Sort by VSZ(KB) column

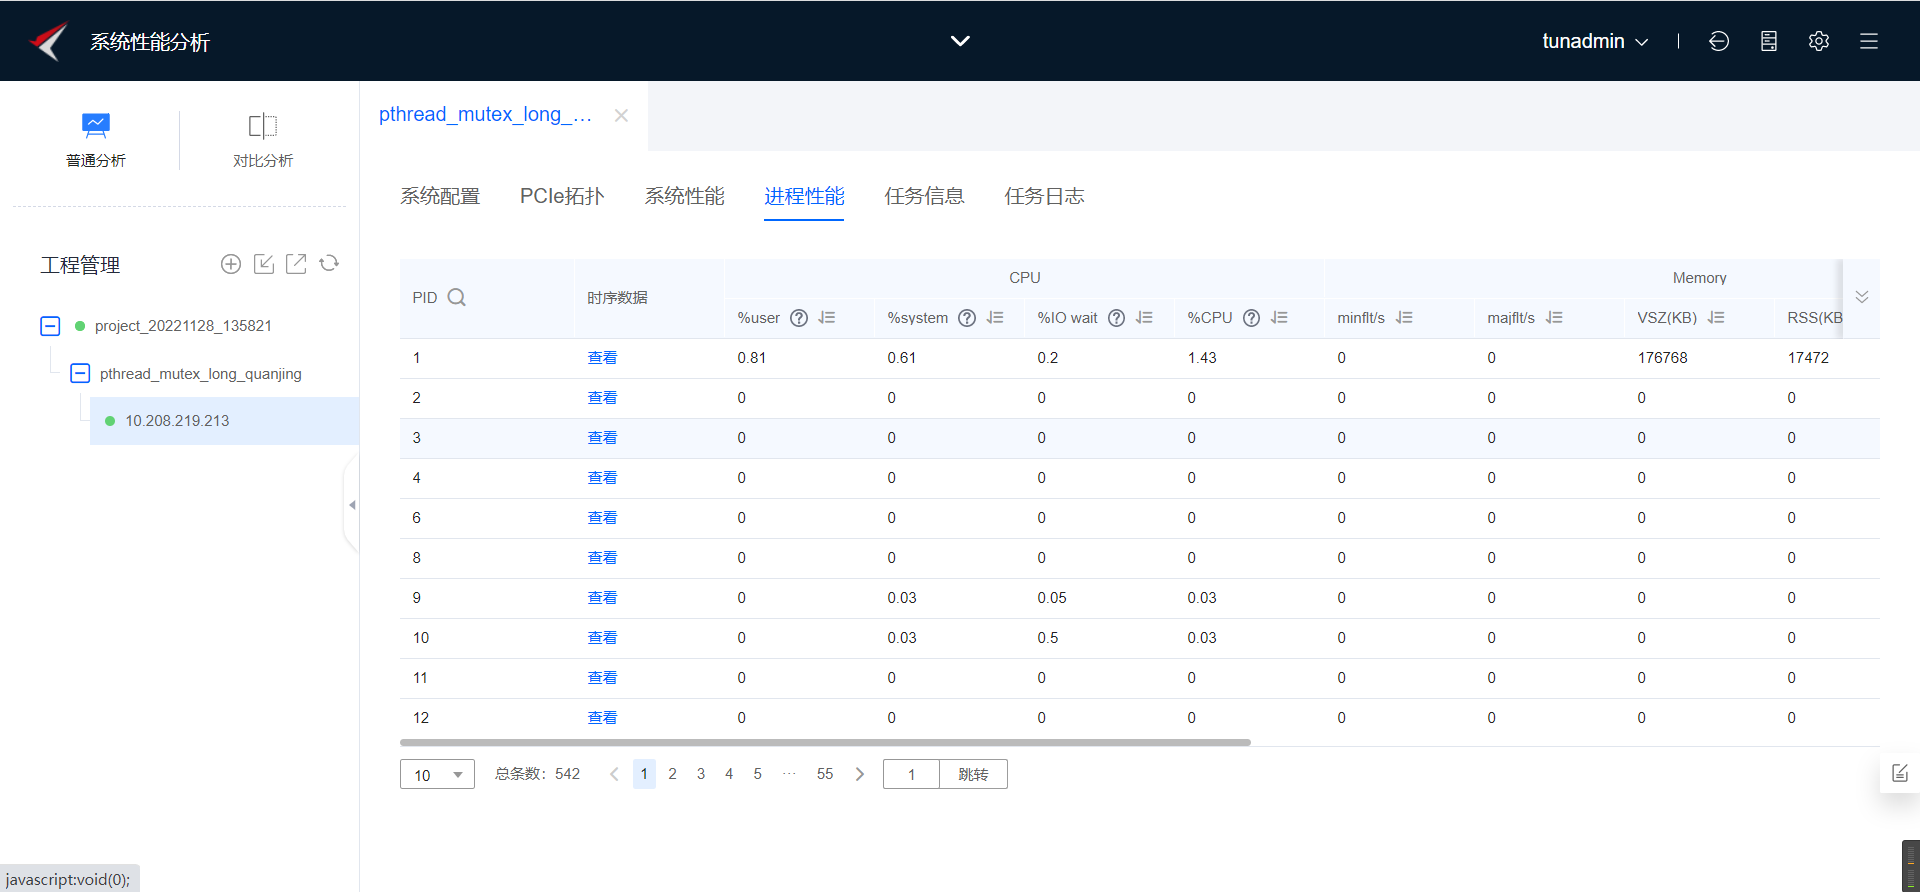tap(1716, 318)
